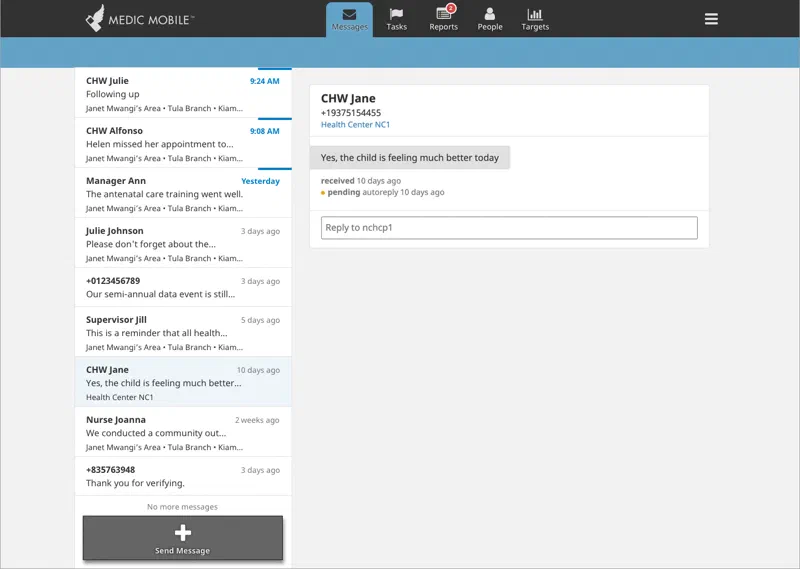
Task: Open Targets via the bar chart icon
Action: (535, 14)
